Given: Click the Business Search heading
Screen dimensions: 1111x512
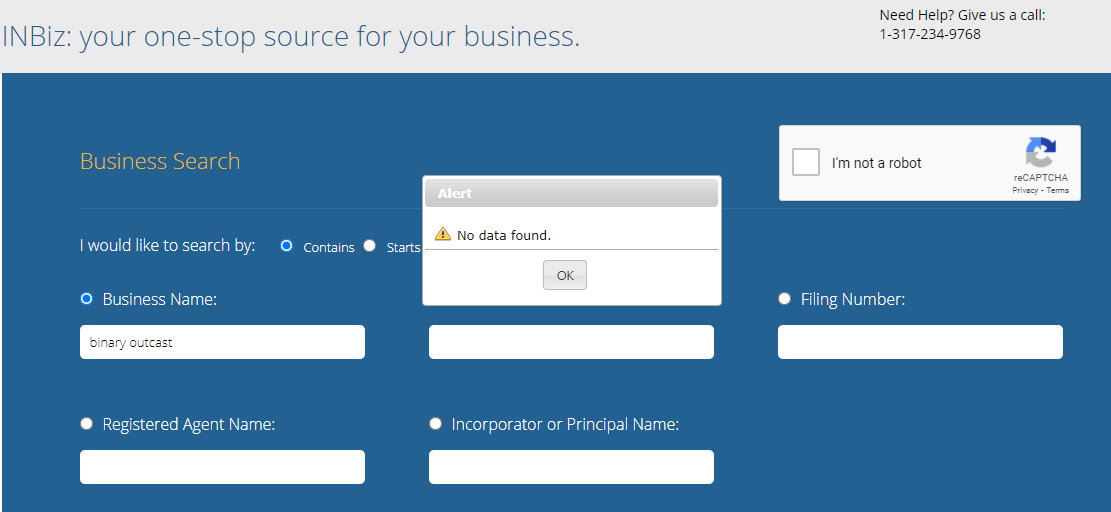Looking at the screenshot, I should [160, 161].
